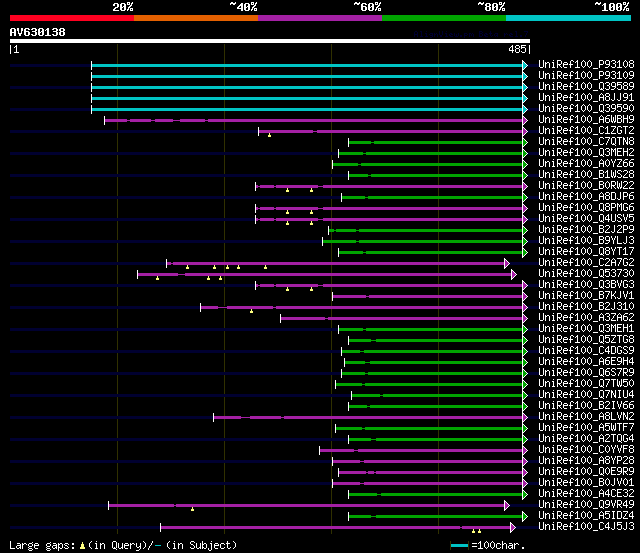Click UniRef100_C2A7G2 subject name
640x553 pixels.
tap(586, 263)
